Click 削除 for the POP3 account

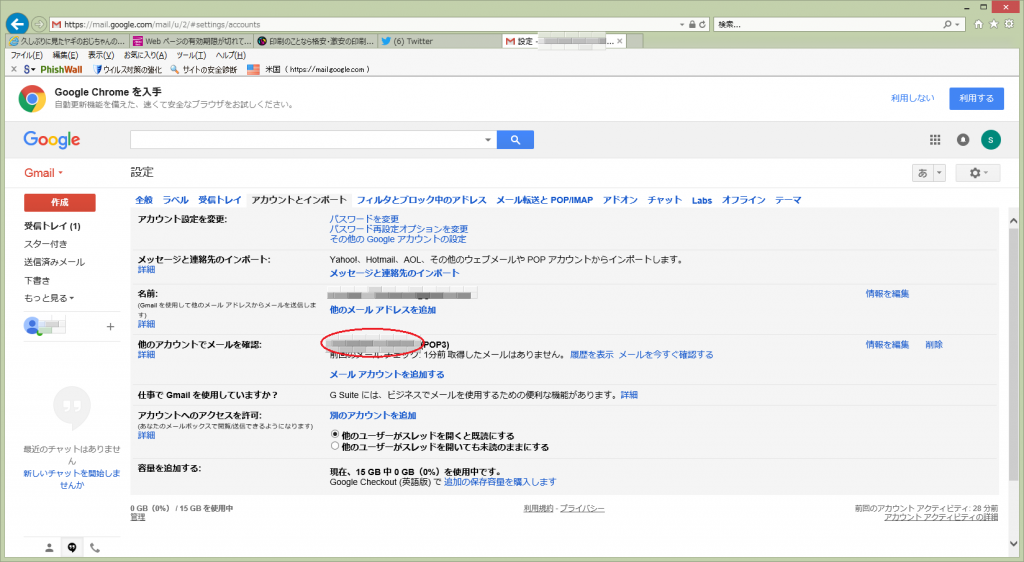[934, 345]
